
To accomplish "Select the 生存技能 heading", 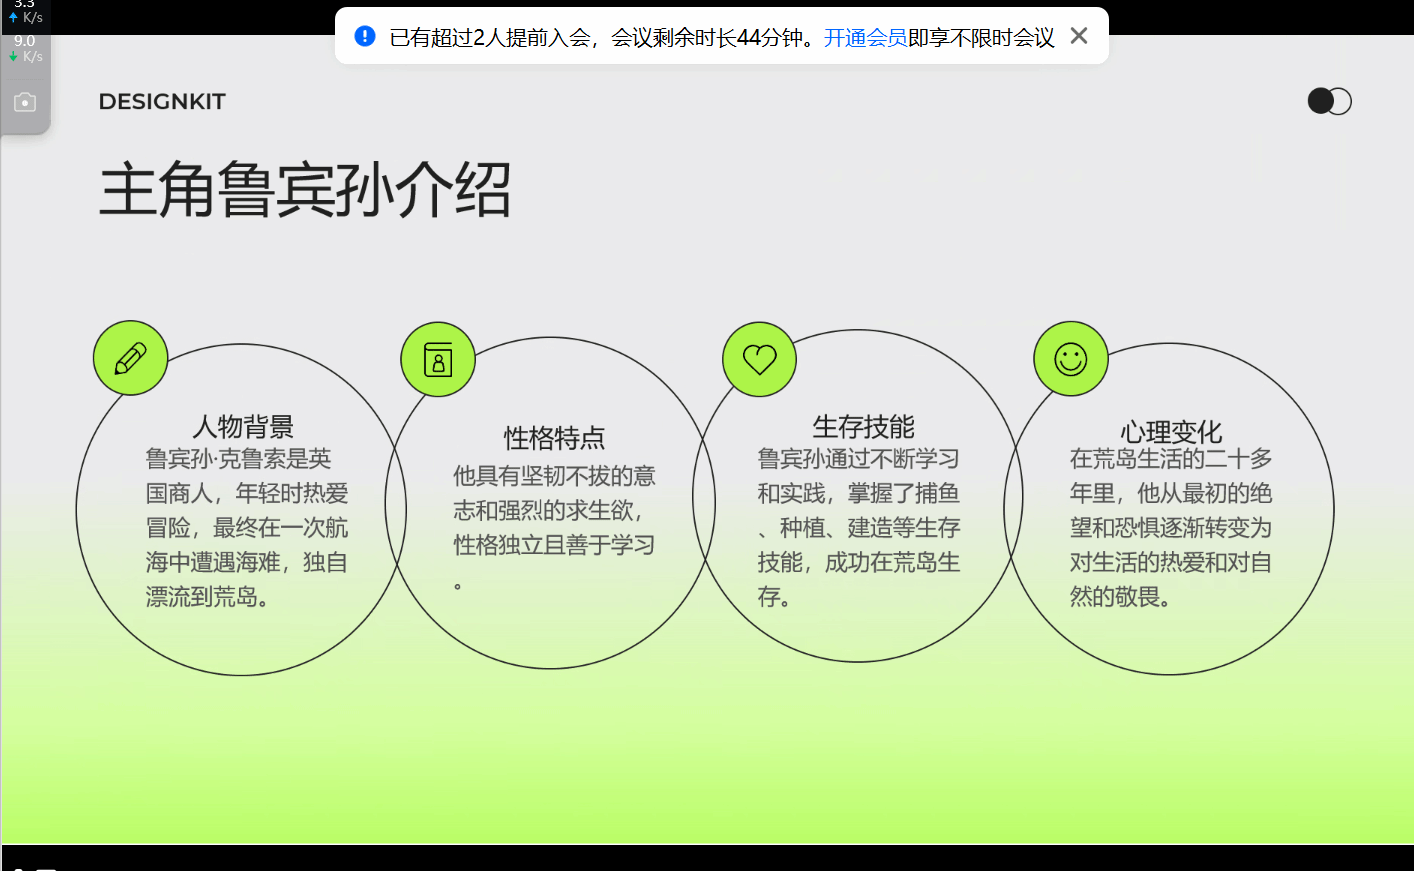I will coord(863,427).
